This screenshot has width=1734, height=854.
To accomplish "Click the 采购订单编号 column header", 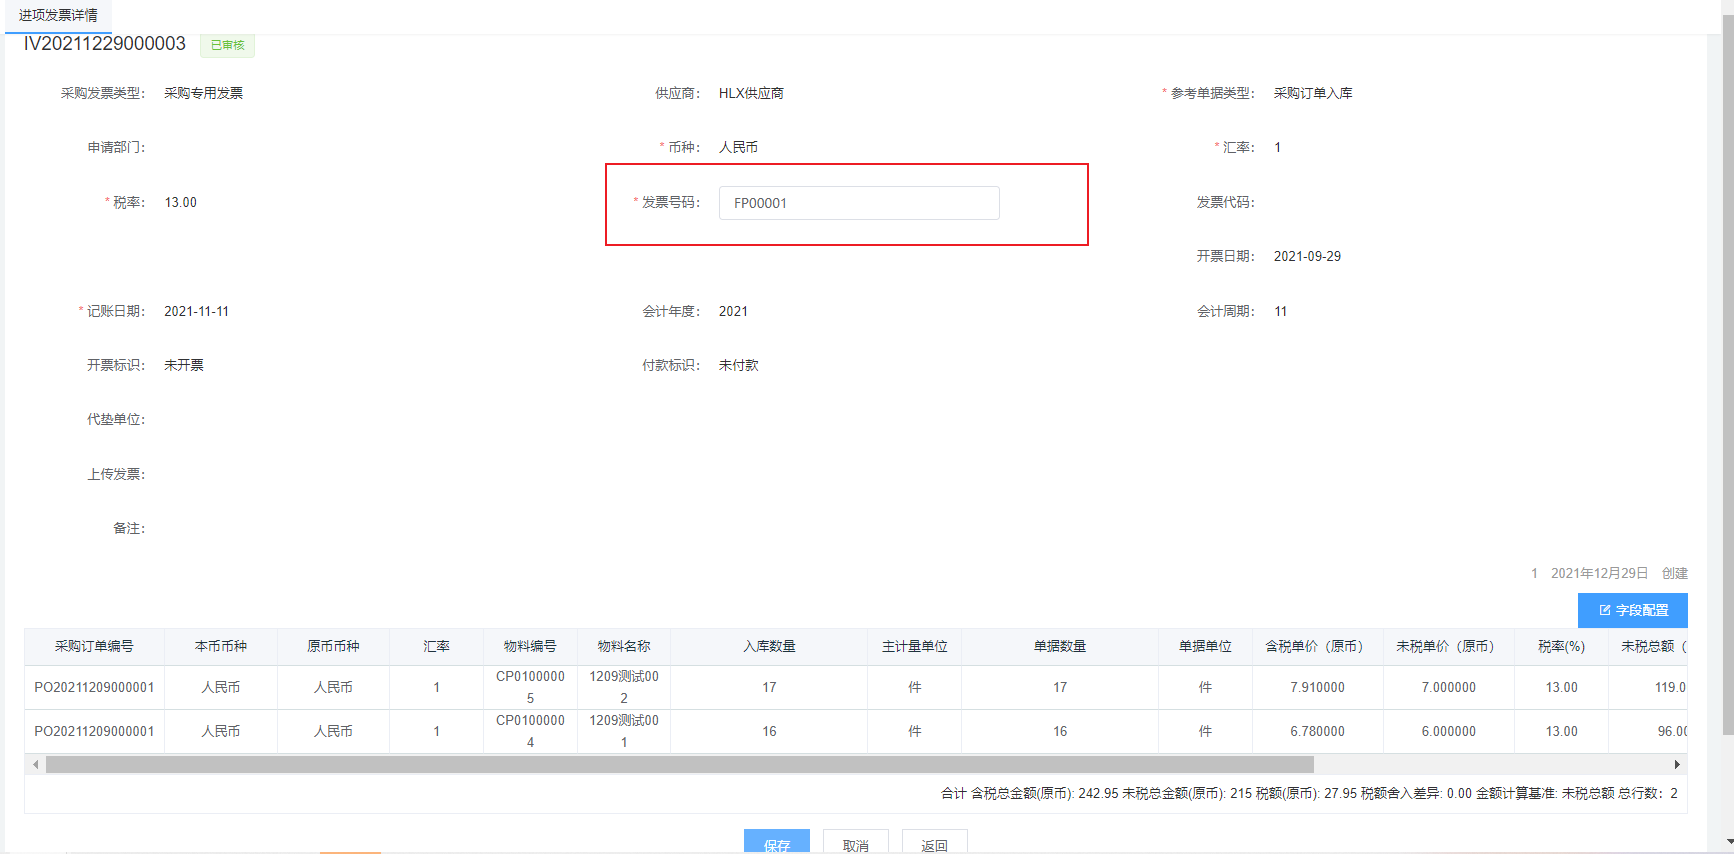I will pyautogui.click(x=94, y=647).
